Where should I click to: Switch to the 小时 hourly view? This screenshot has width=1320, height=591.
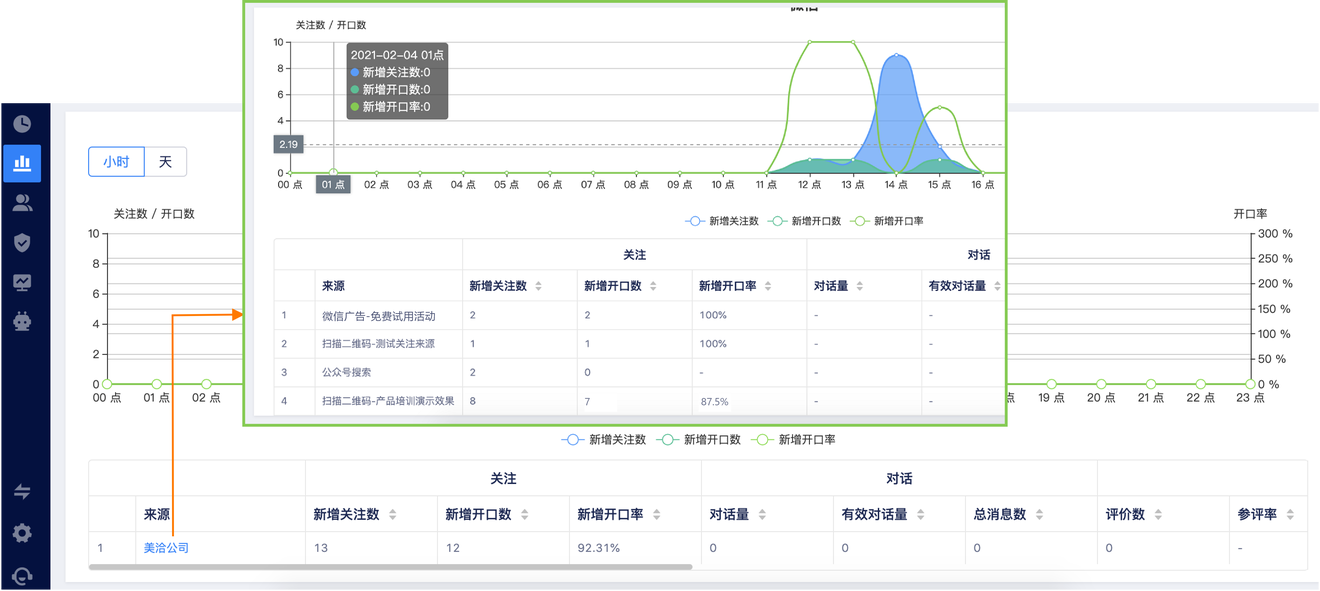(117, 161)
